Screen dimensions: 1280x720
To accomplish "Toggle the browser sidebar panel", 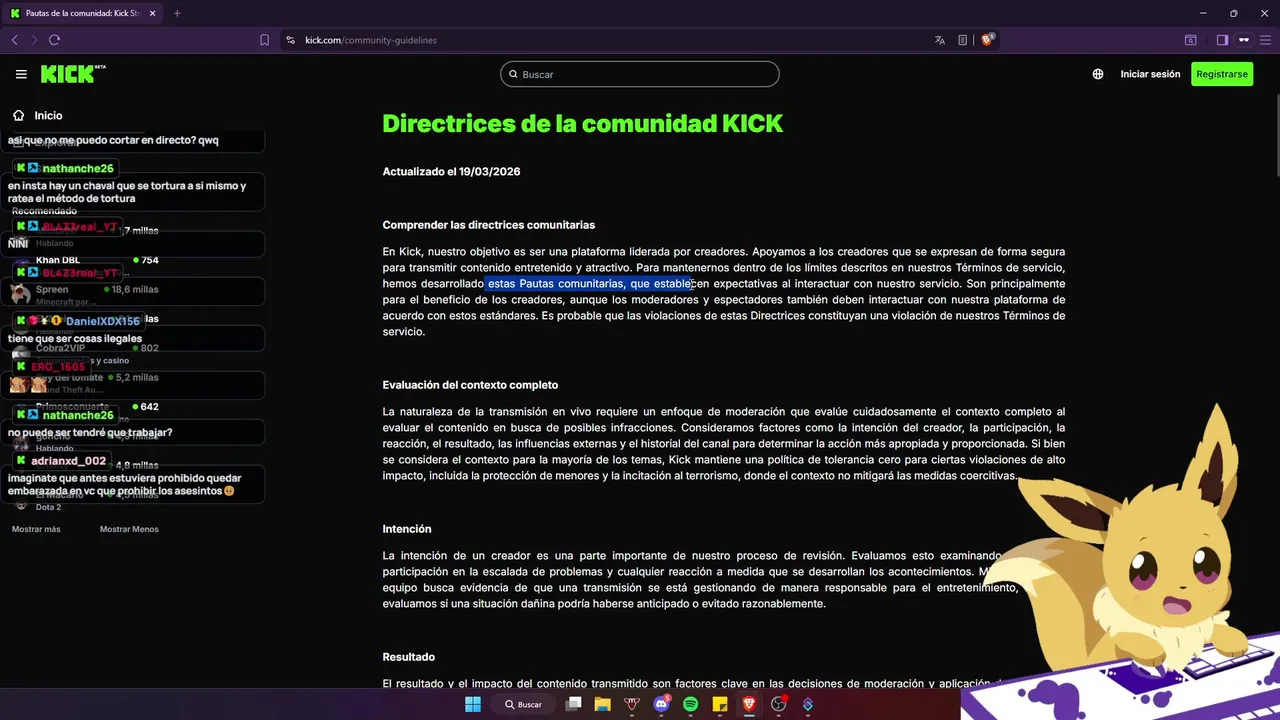I will 1222,40.
